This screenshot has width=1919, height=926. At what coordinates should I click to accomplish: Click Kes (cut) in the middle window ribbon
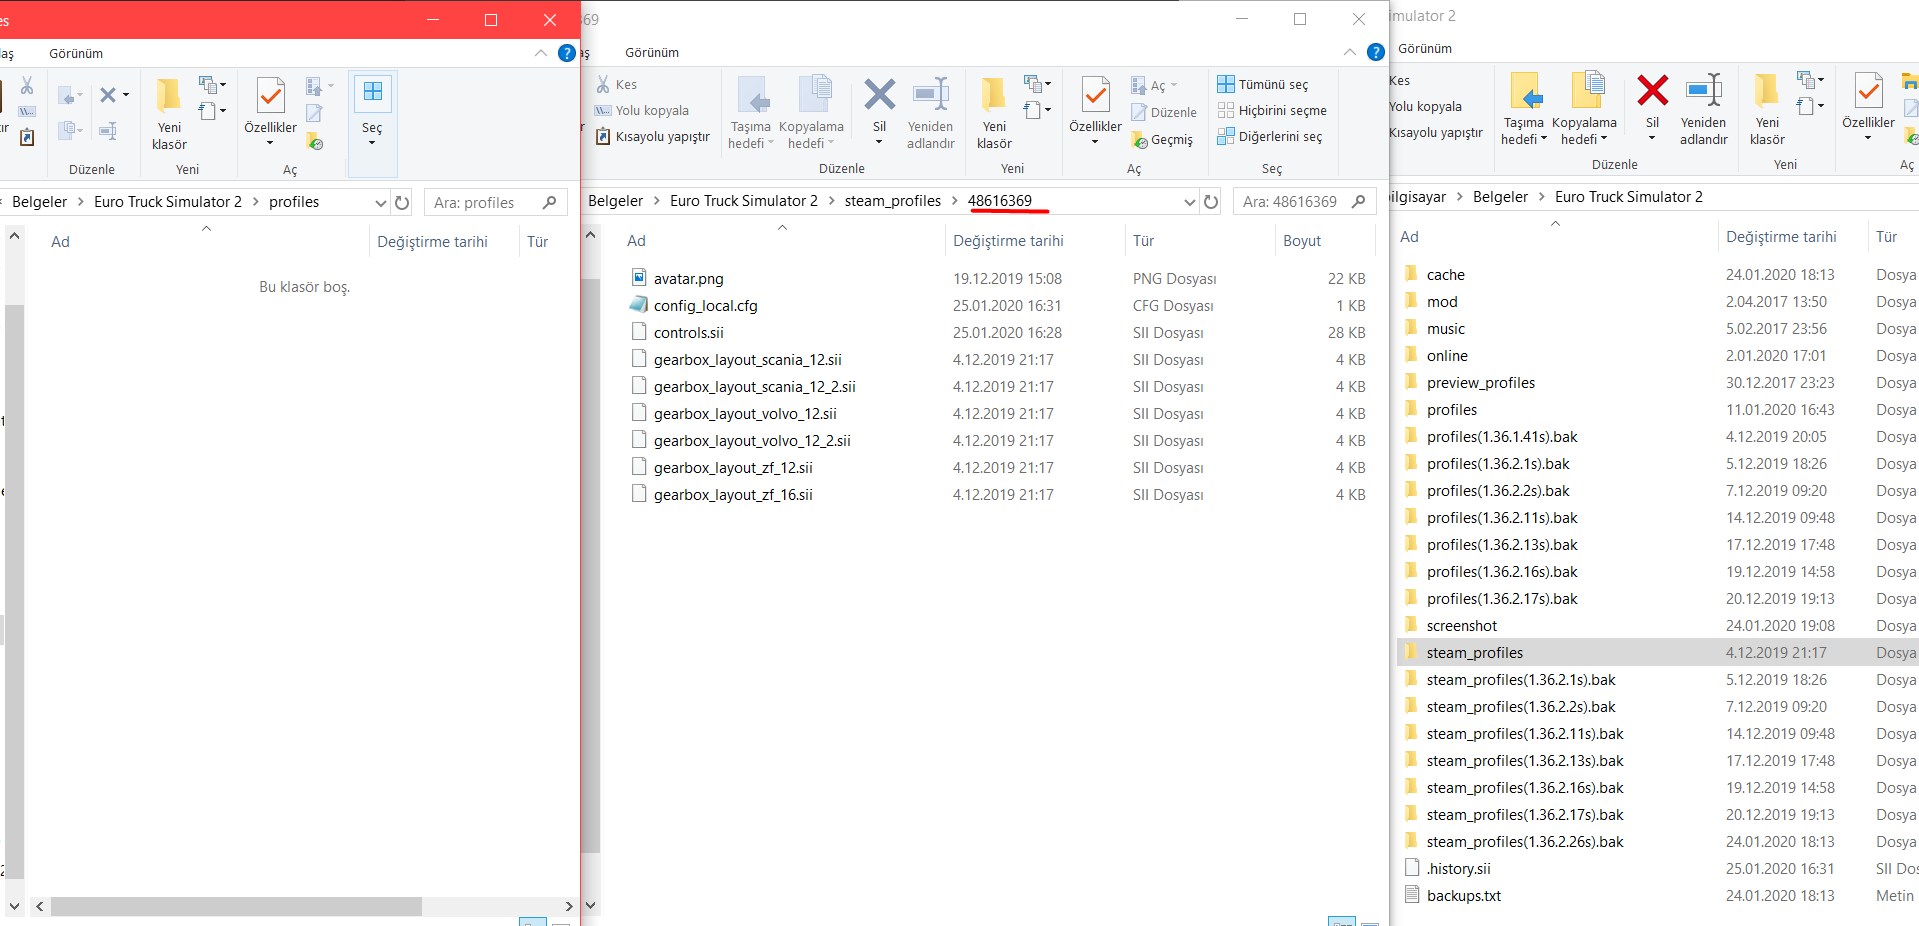(617, 84)
